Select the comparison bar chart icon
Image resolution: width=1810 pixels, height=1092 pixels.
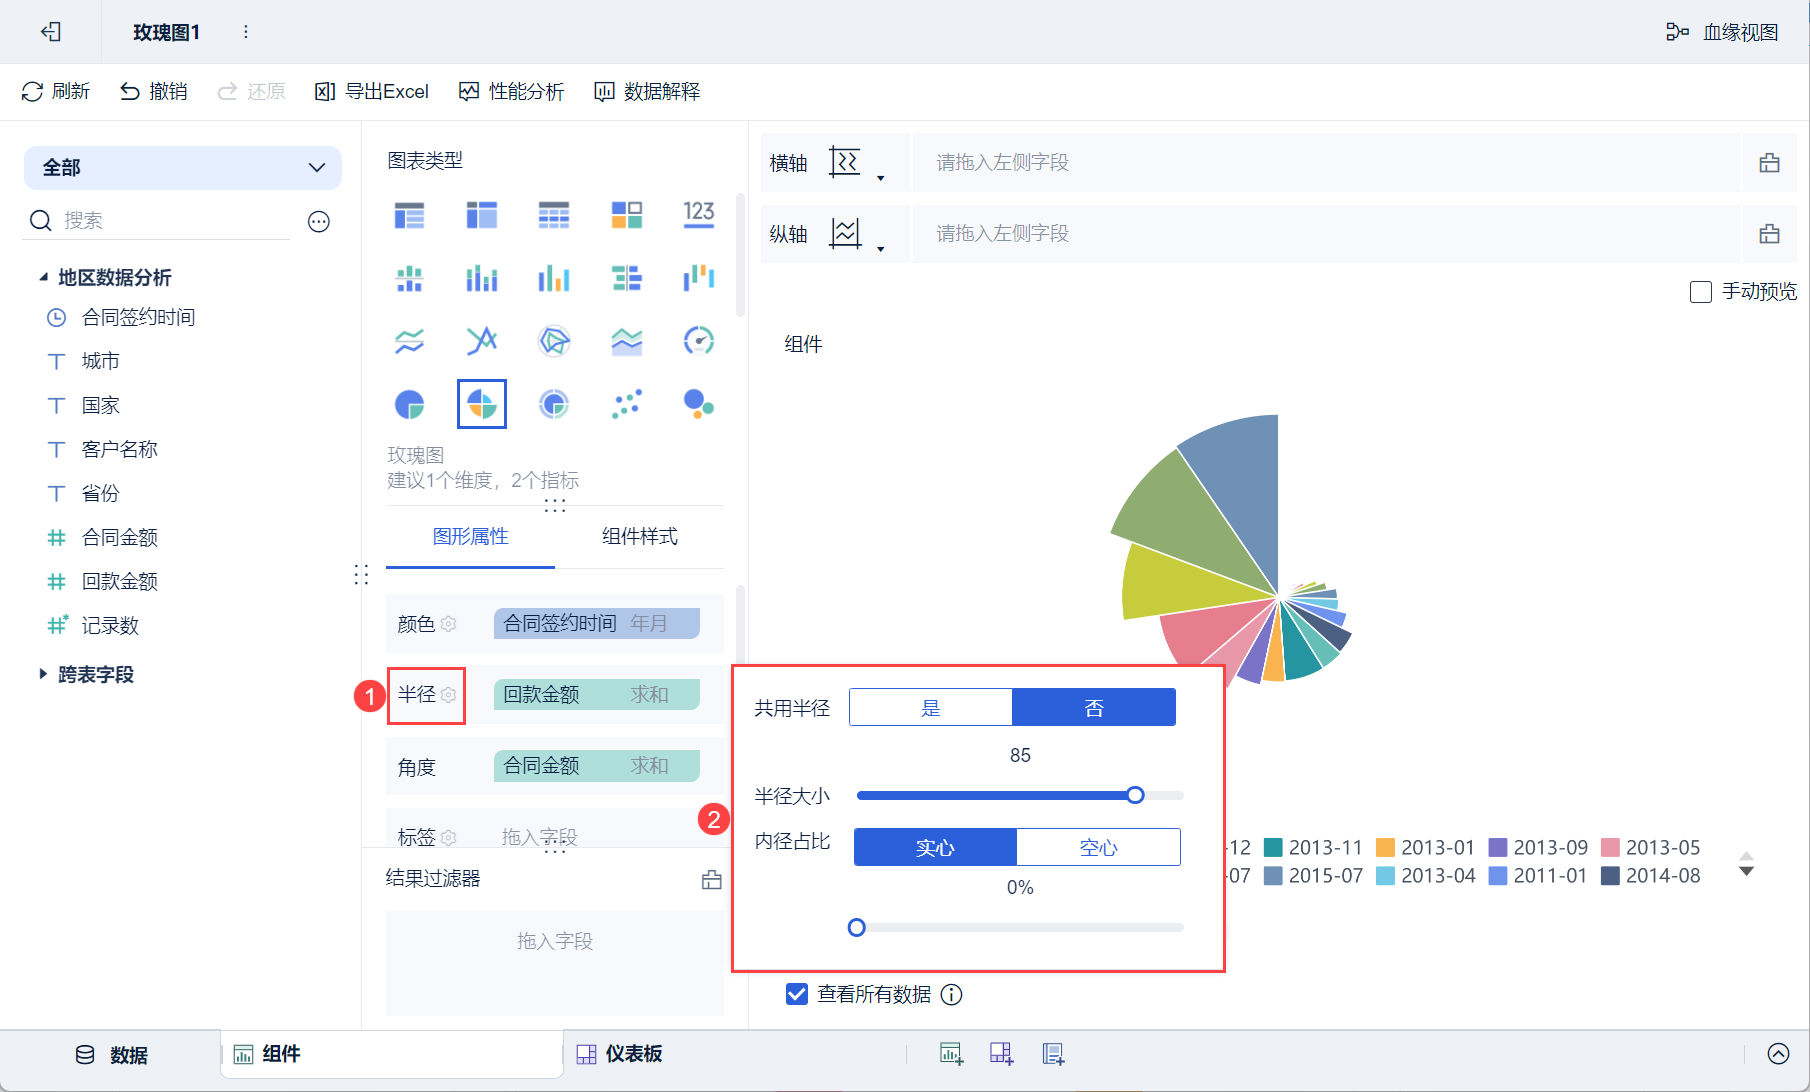[627, 278]
